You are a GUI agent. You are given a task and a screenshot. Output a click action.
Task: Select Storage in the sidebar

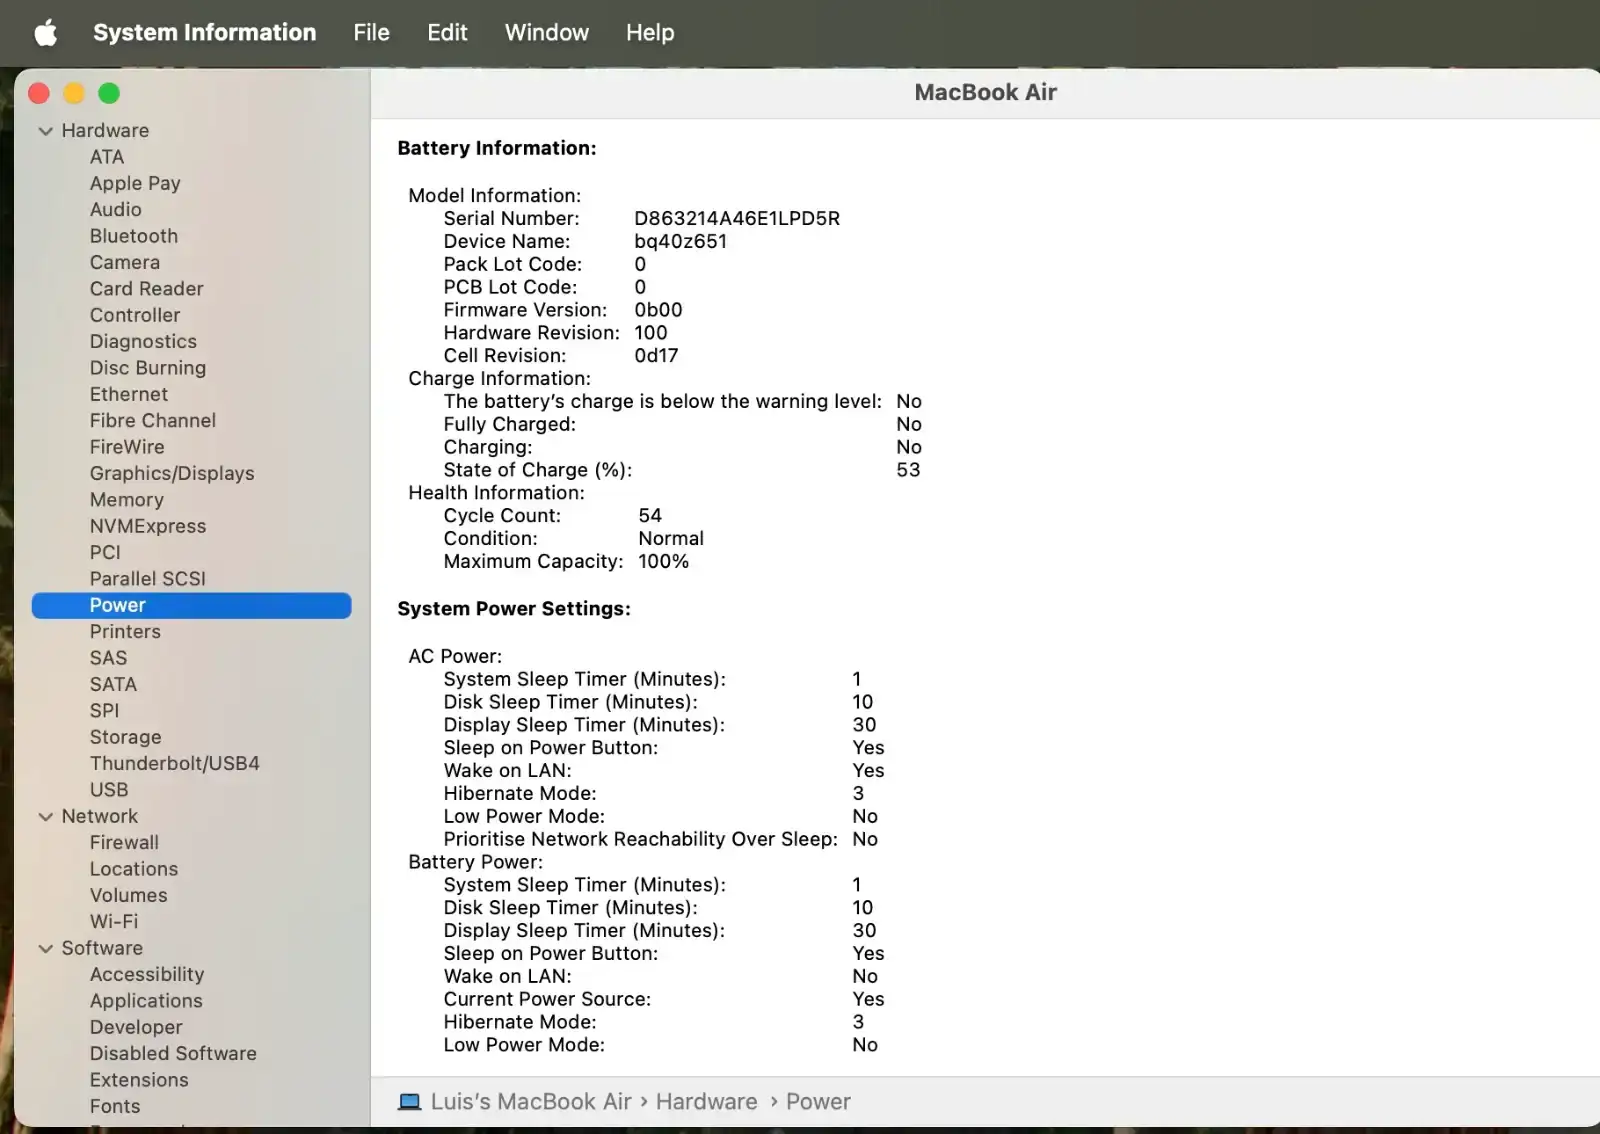click(125, 737)
